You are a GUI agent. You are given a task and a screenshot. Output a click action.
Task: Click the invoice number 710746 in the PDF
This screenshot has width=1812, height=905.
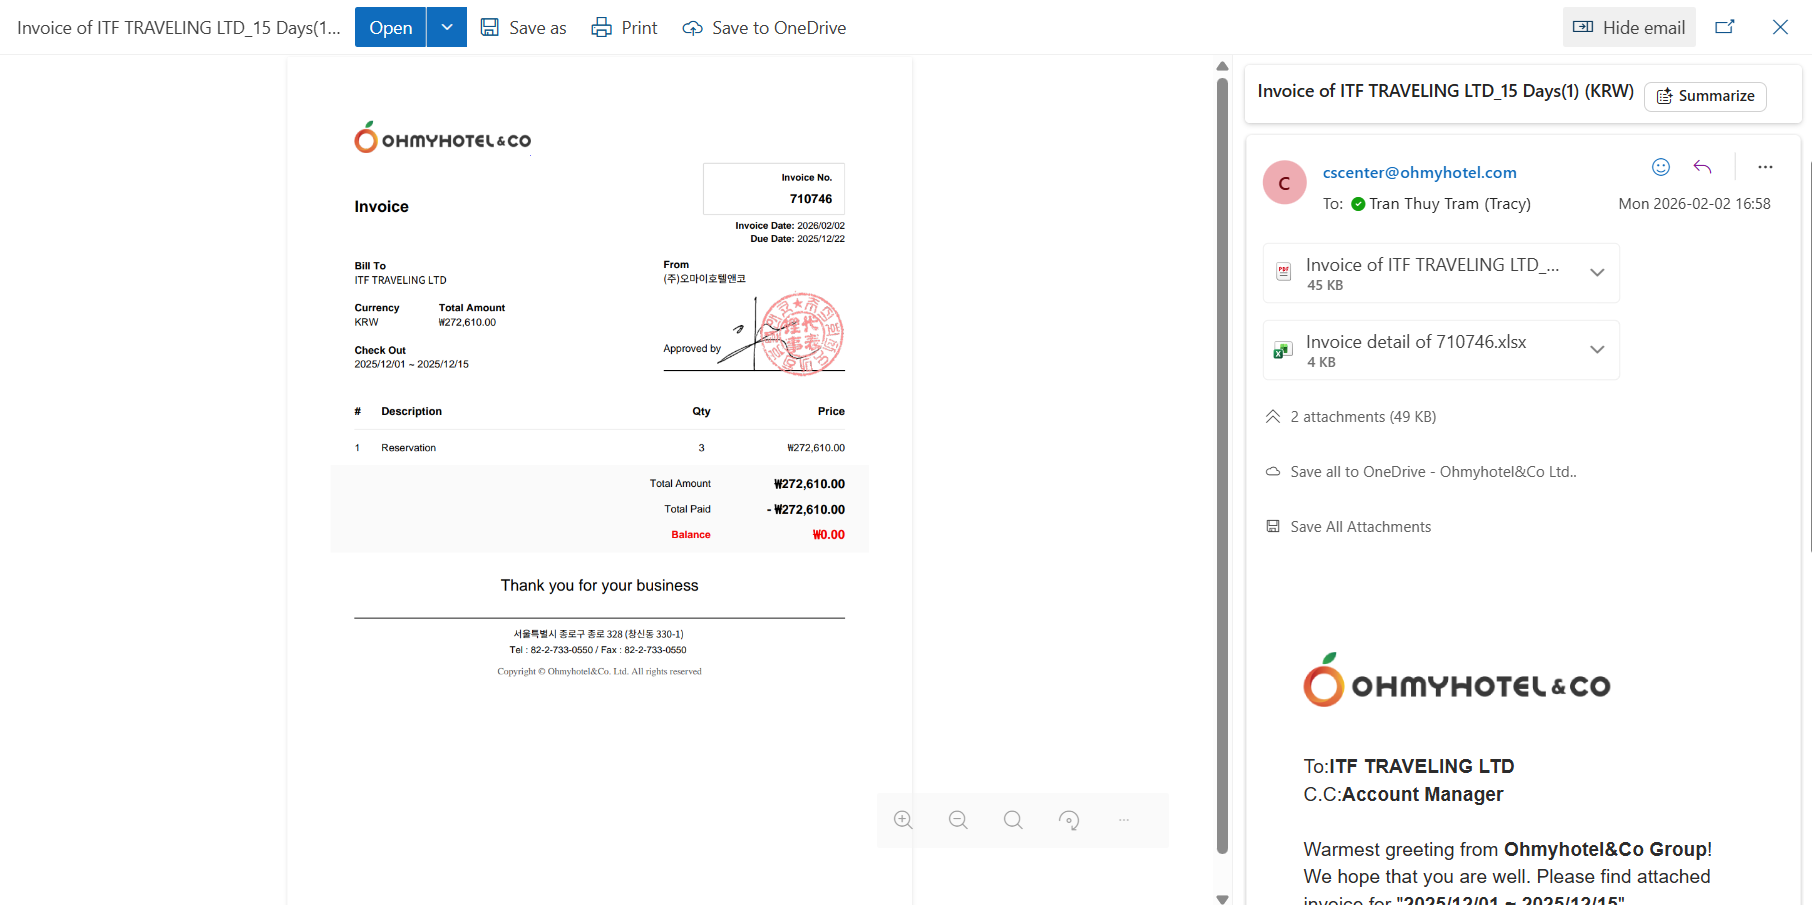811,199
